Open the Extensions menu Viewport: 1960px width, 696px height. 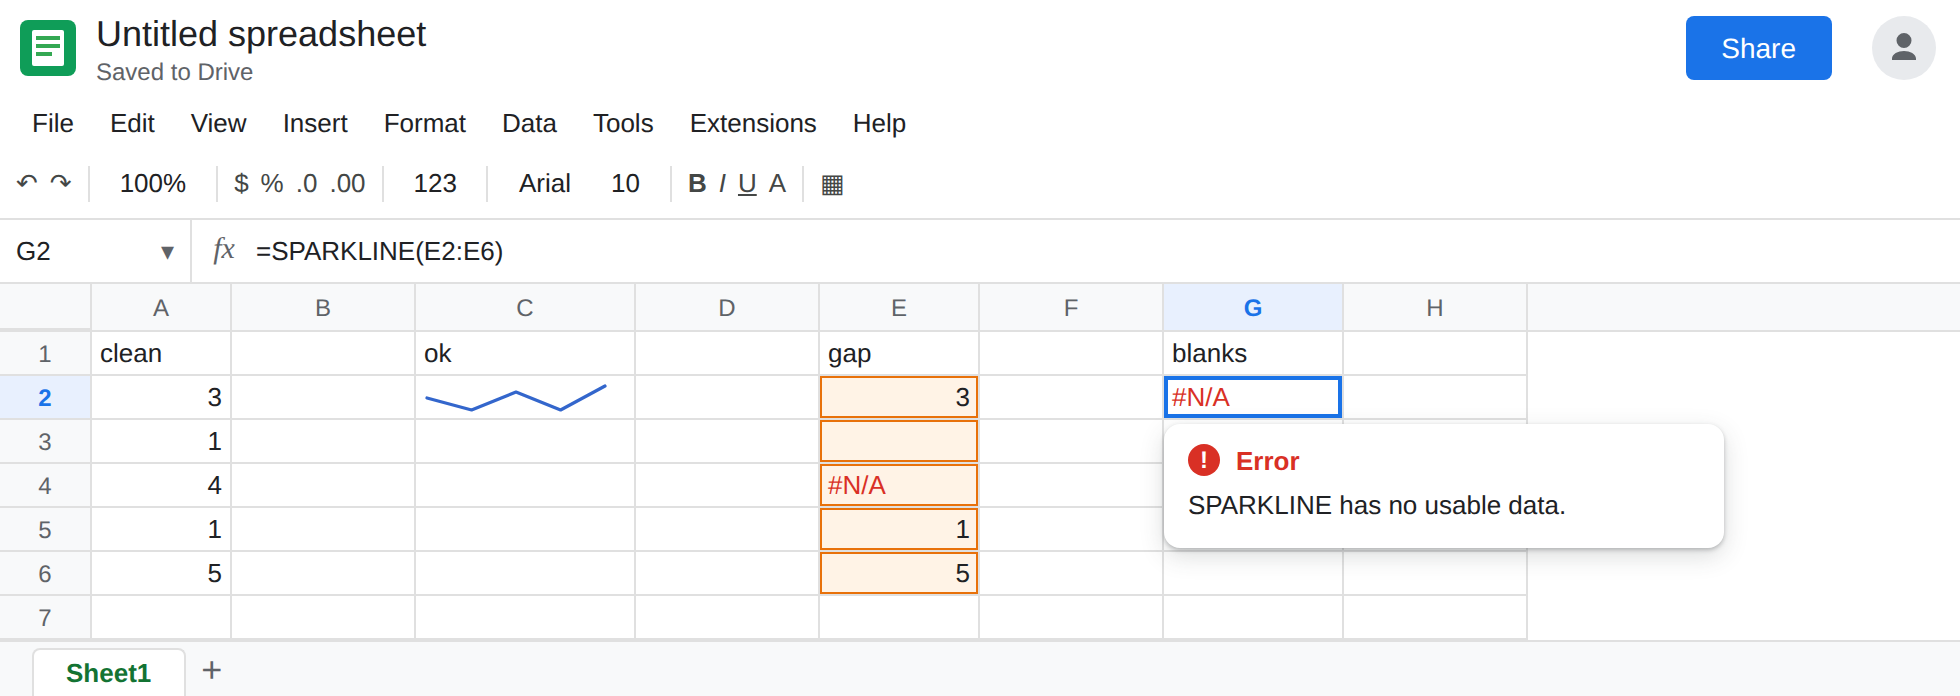coord(753,123)
